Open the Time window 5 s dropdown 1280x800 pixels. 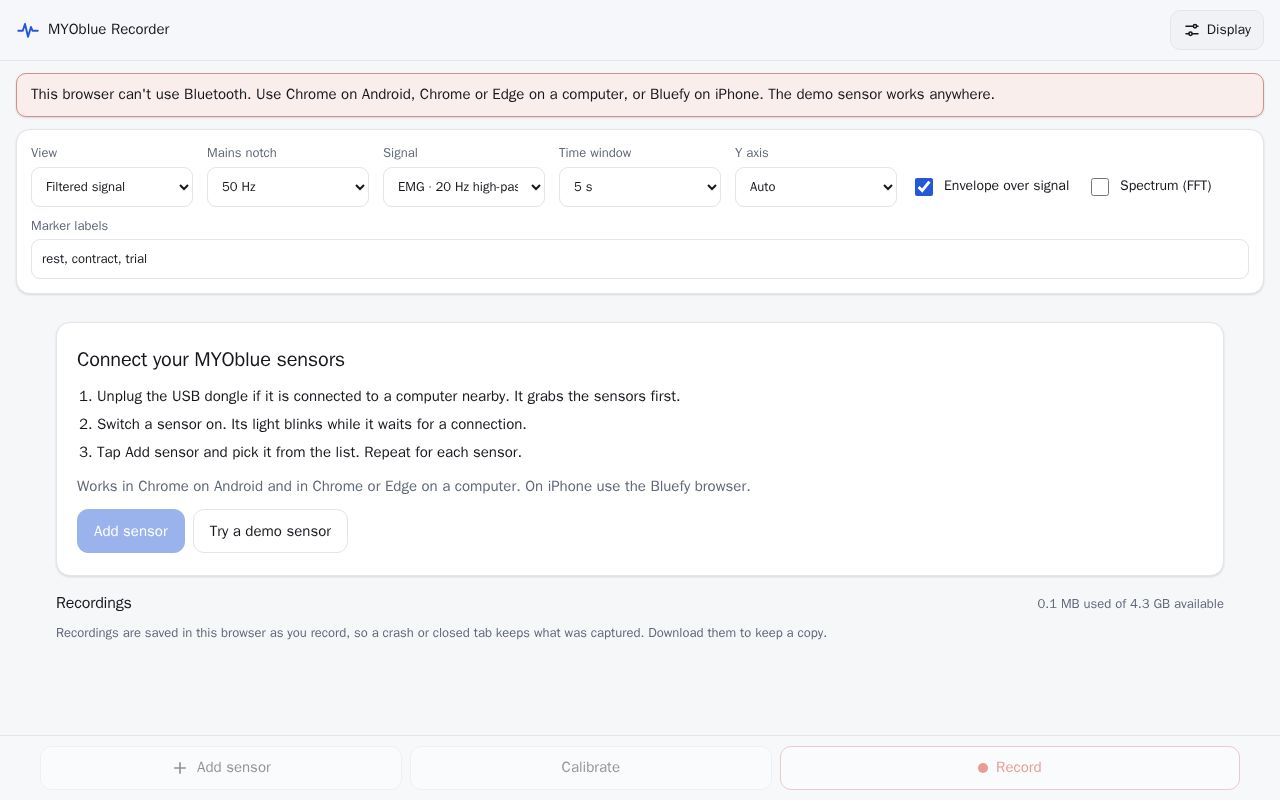(640, 187)
